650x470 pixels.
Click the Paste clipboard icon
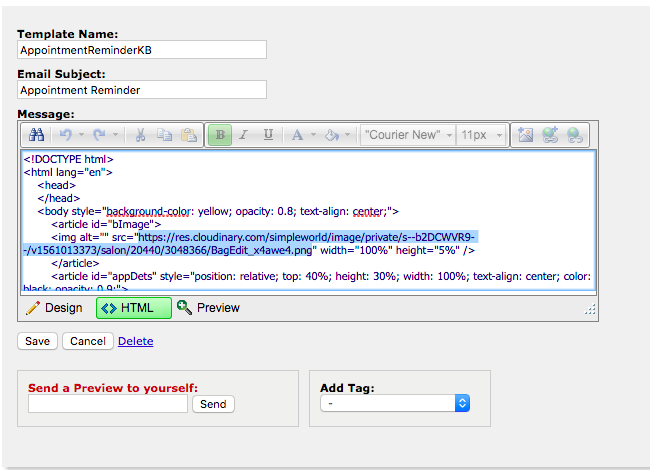click(189, 135)
